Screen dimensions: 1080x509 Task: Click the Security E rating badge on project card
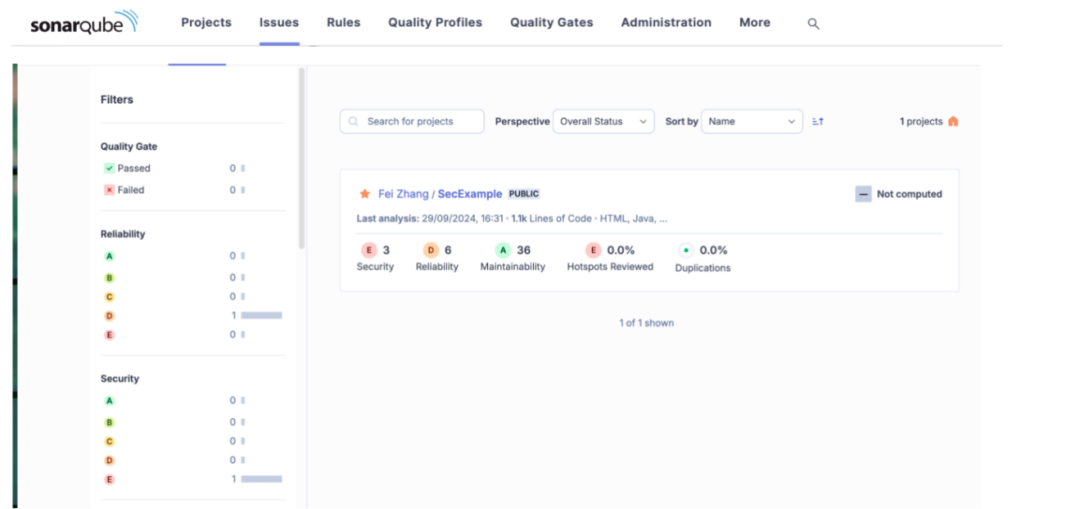point(368,251)
